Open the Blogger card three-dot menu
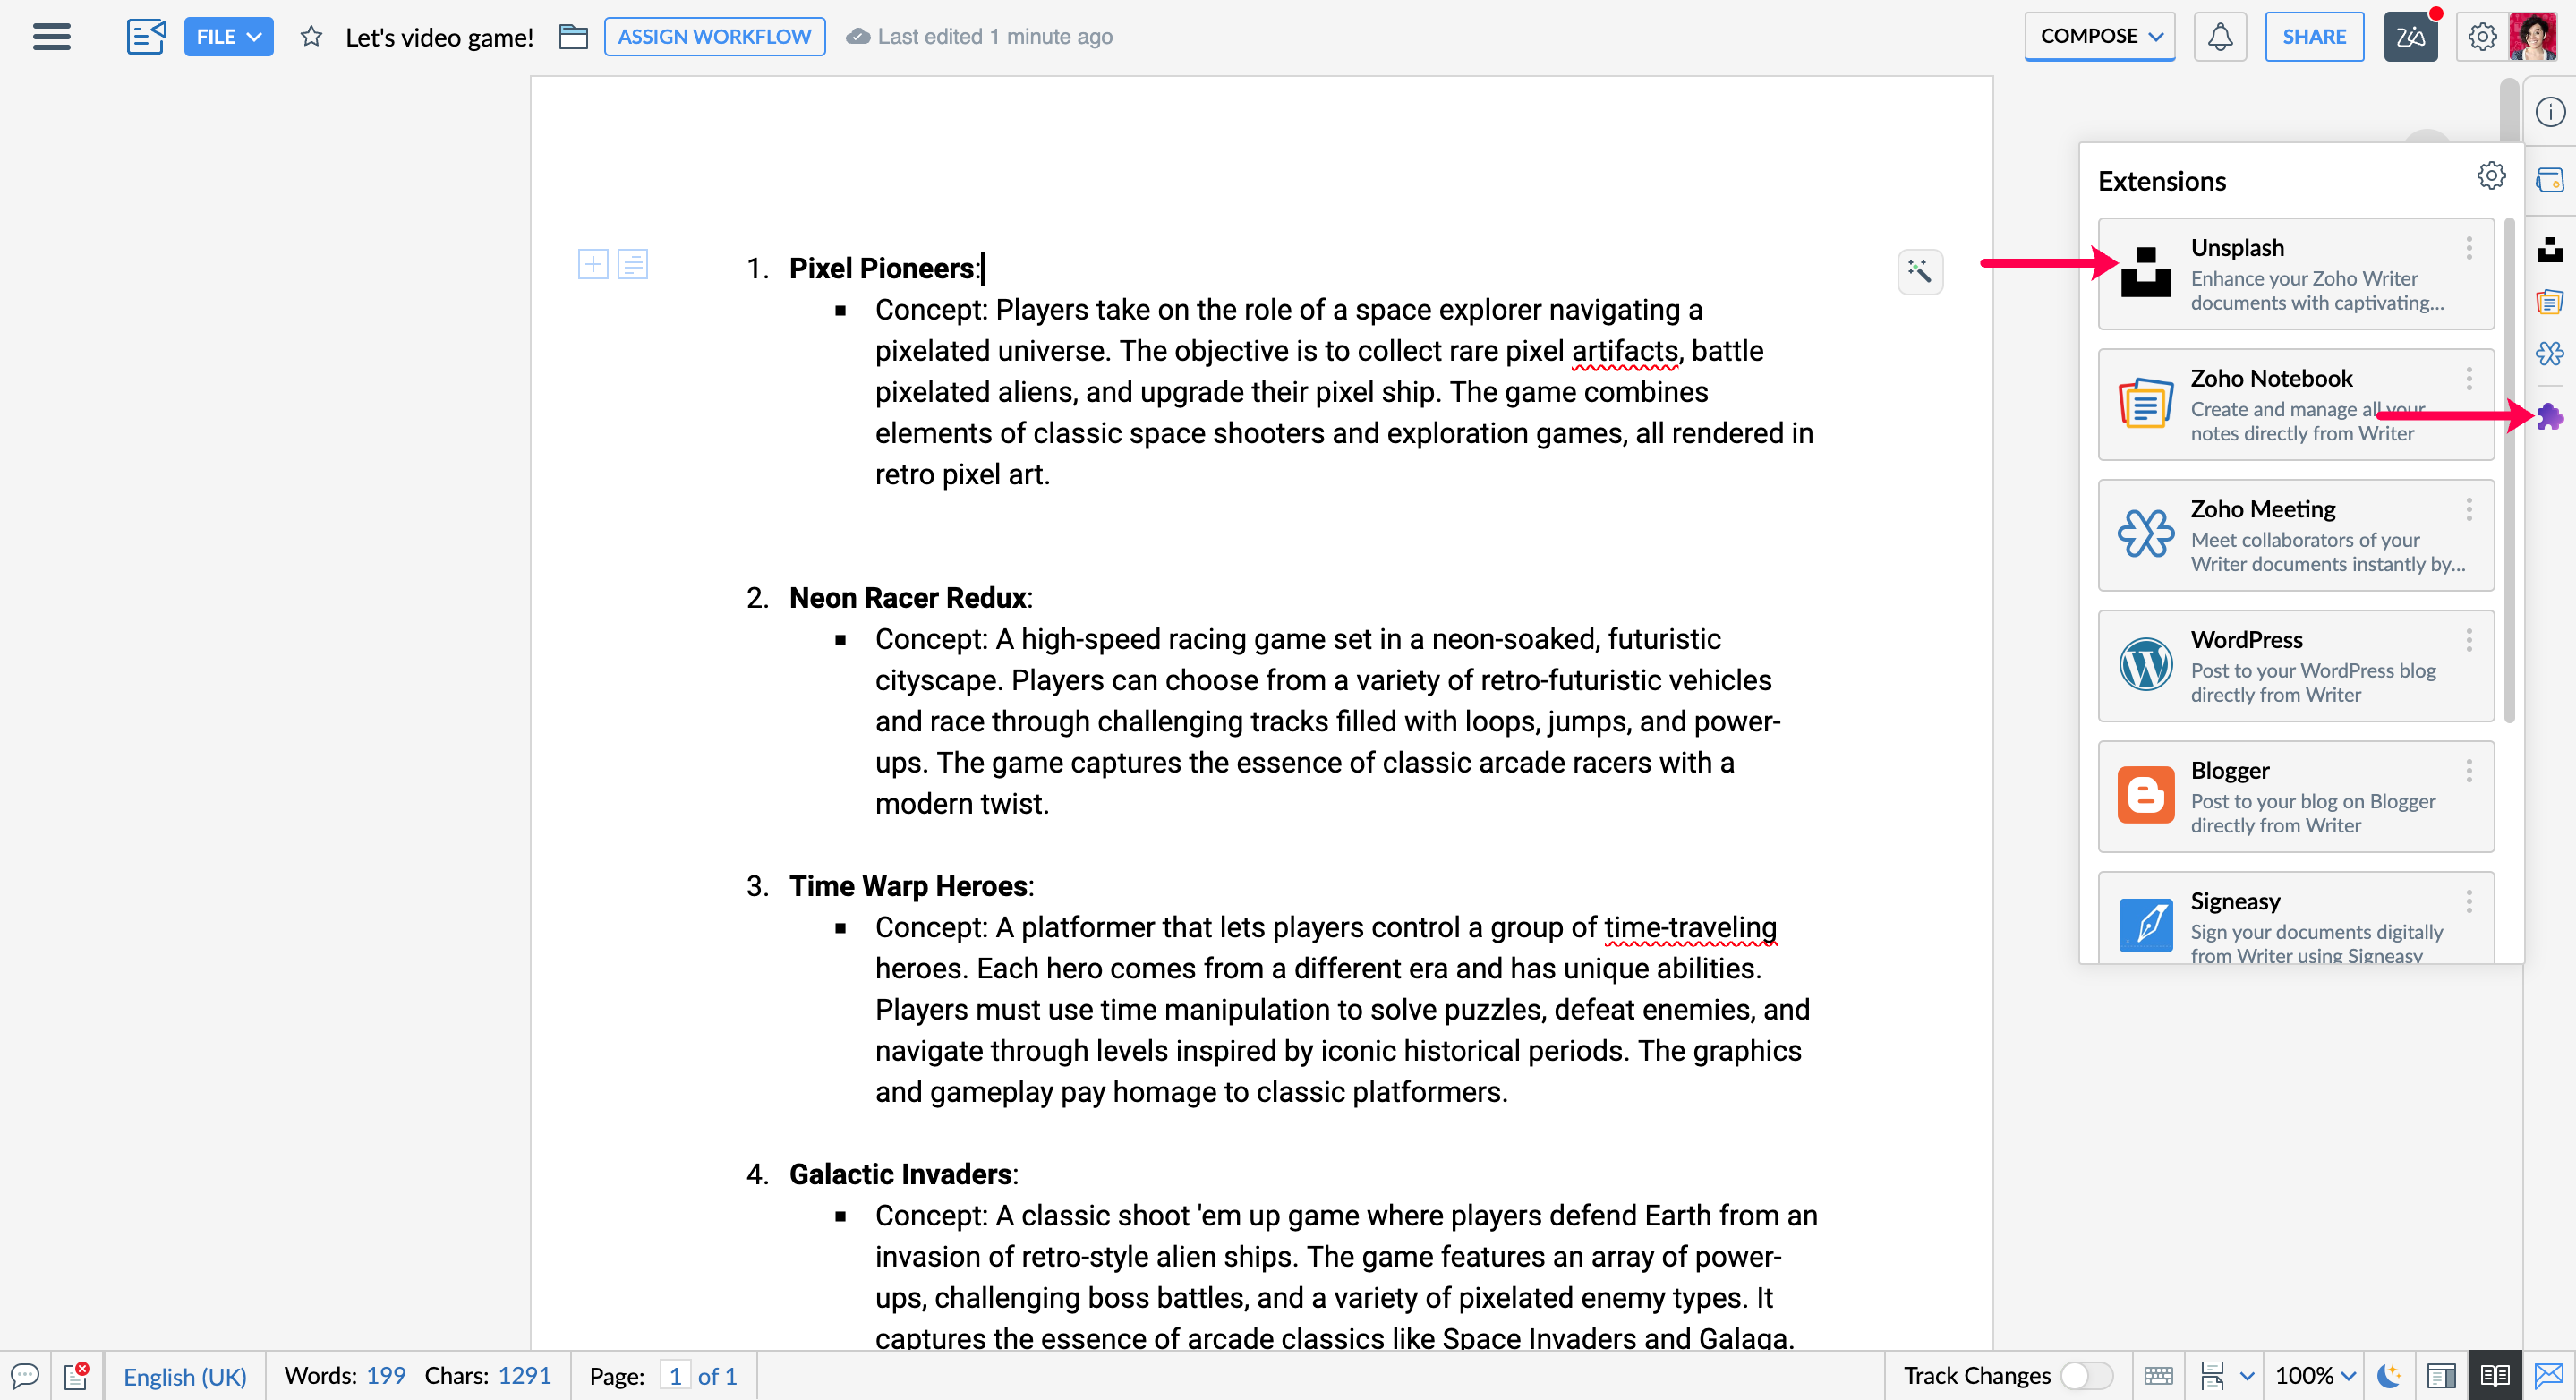The width and height of the screenshot is (2576, 1400). click(x=2468, y=770)
